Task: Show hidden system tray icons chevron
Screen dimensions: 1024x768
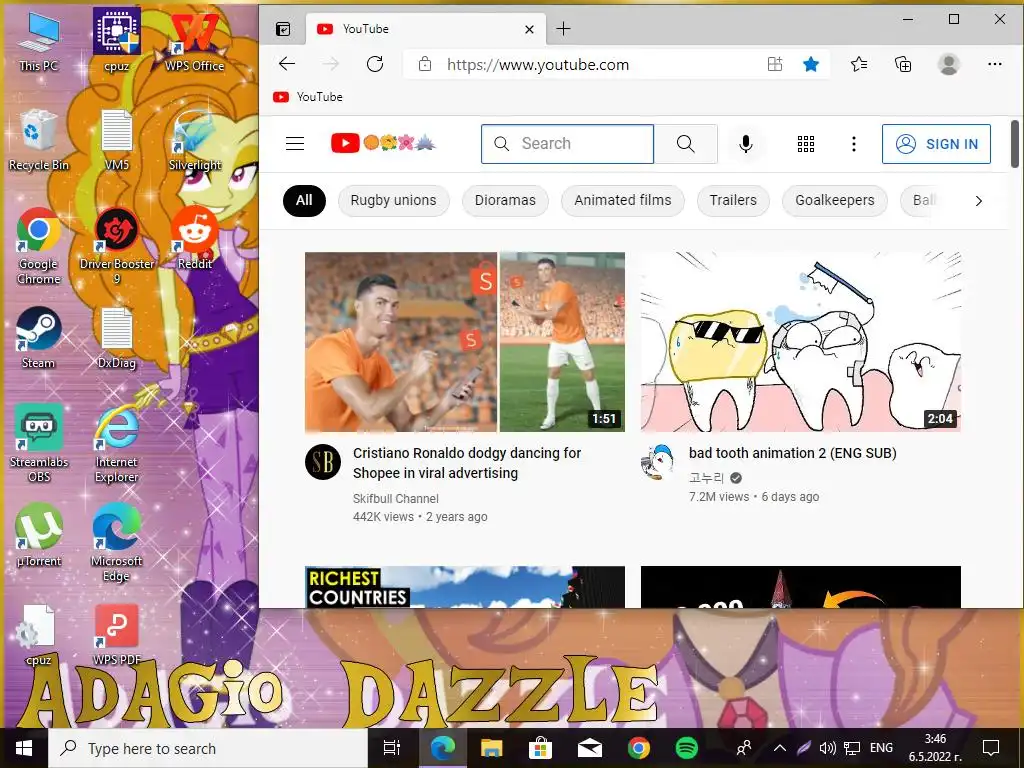Action: click(x=780, y=748)
